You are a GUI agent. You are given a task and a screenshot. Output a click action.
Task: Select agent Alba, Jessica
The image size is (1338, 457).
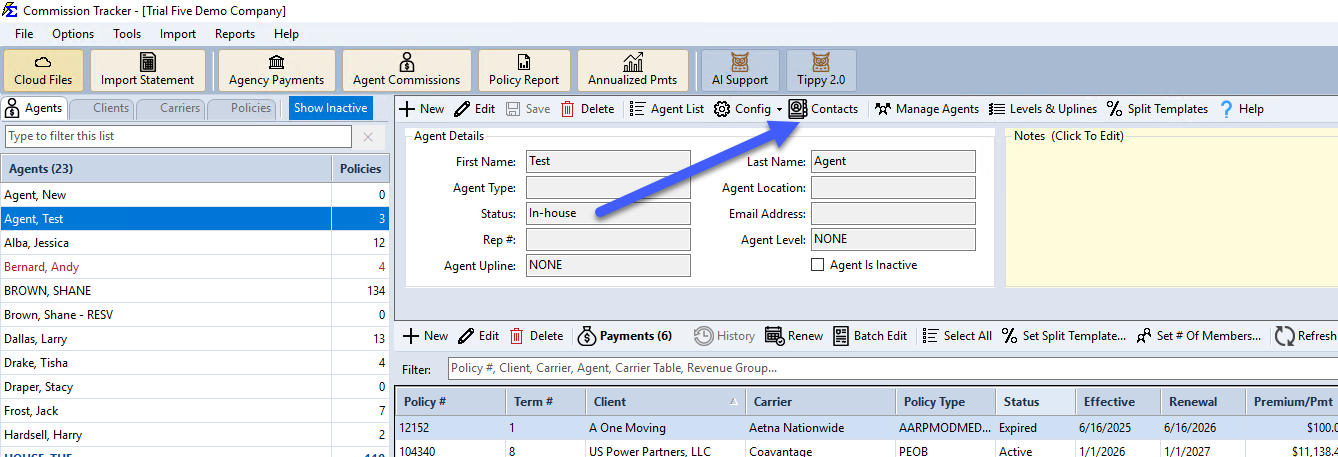tap(195, 243)
